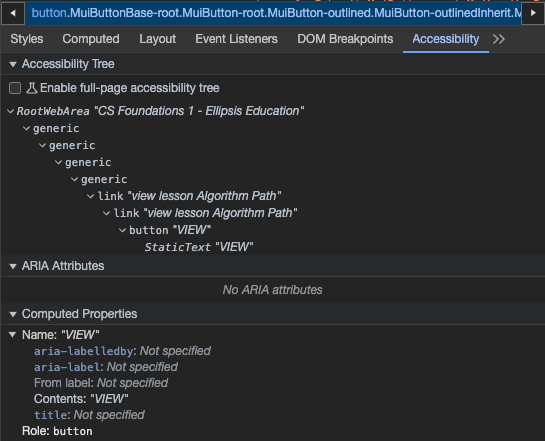Collapse the button "VIEW" tree node
This screenshot has height=441, width=545.
(122, 230)
